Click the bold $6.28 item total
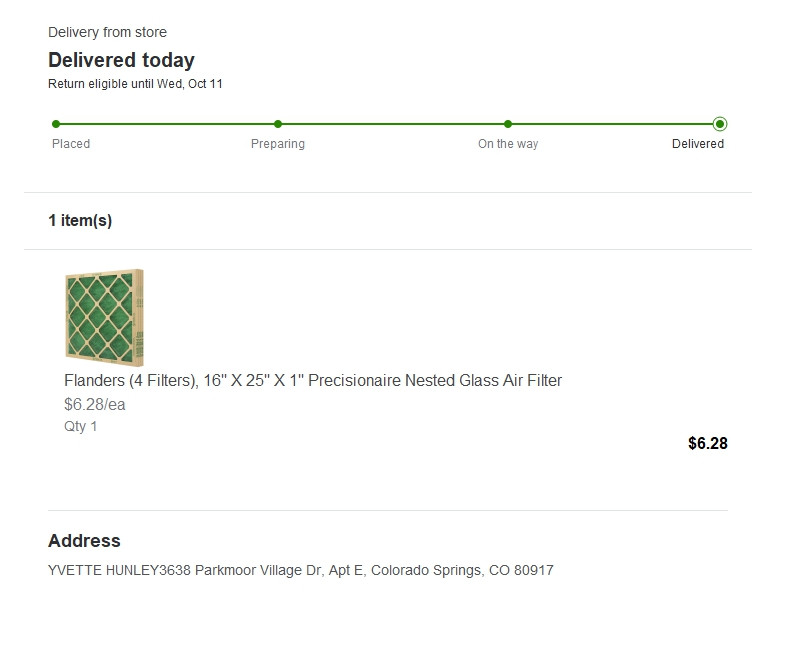This screenshot has width=800, height=646. 707,443
